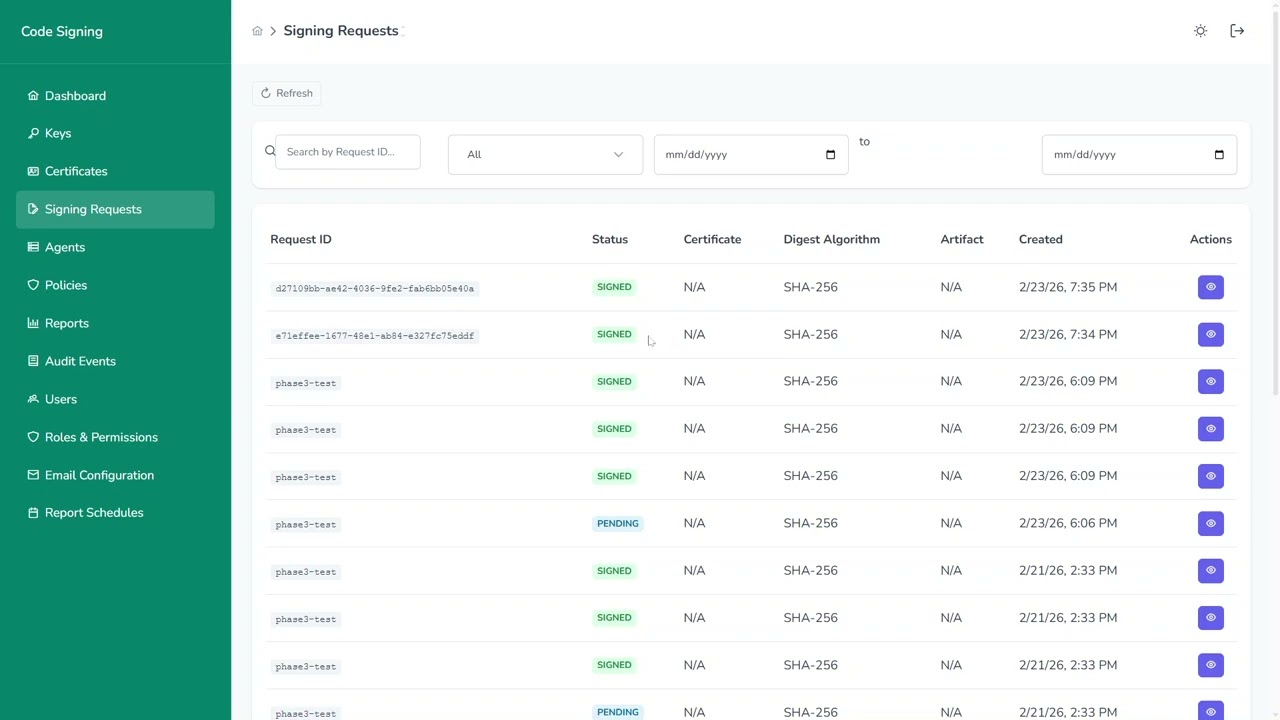The height and width of the screenshot is (720, 1280).
Task: Click the Artifact column header
Action: [962, 239]
